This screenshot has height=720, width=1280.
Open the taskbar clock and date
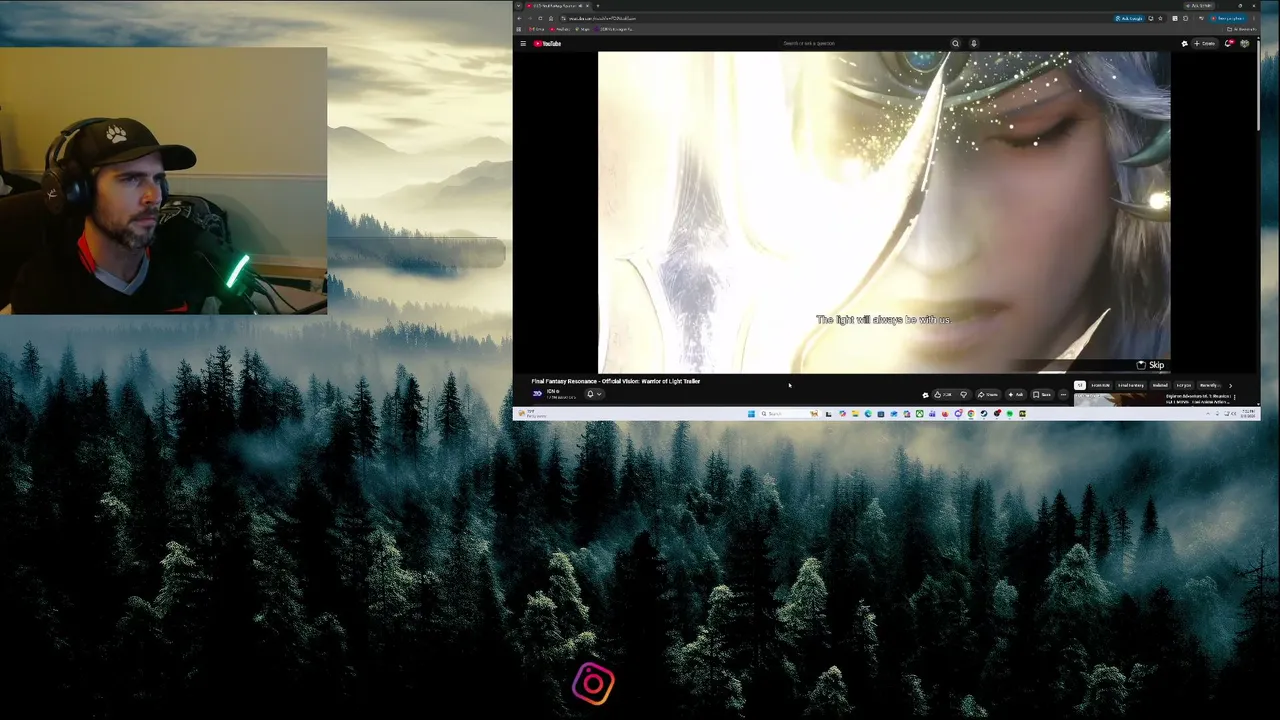click(x=1246, y=414)
